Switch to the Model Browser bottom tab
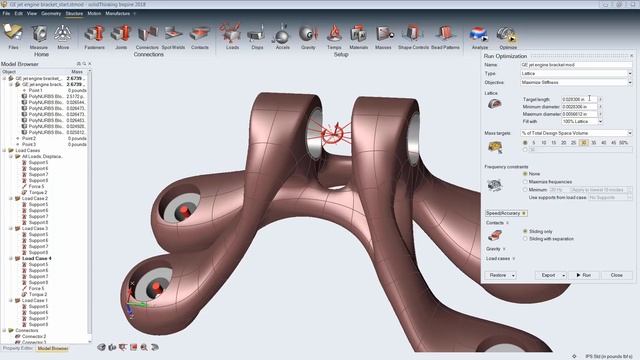This screenshot has width=640, height=360. (53, 349)
